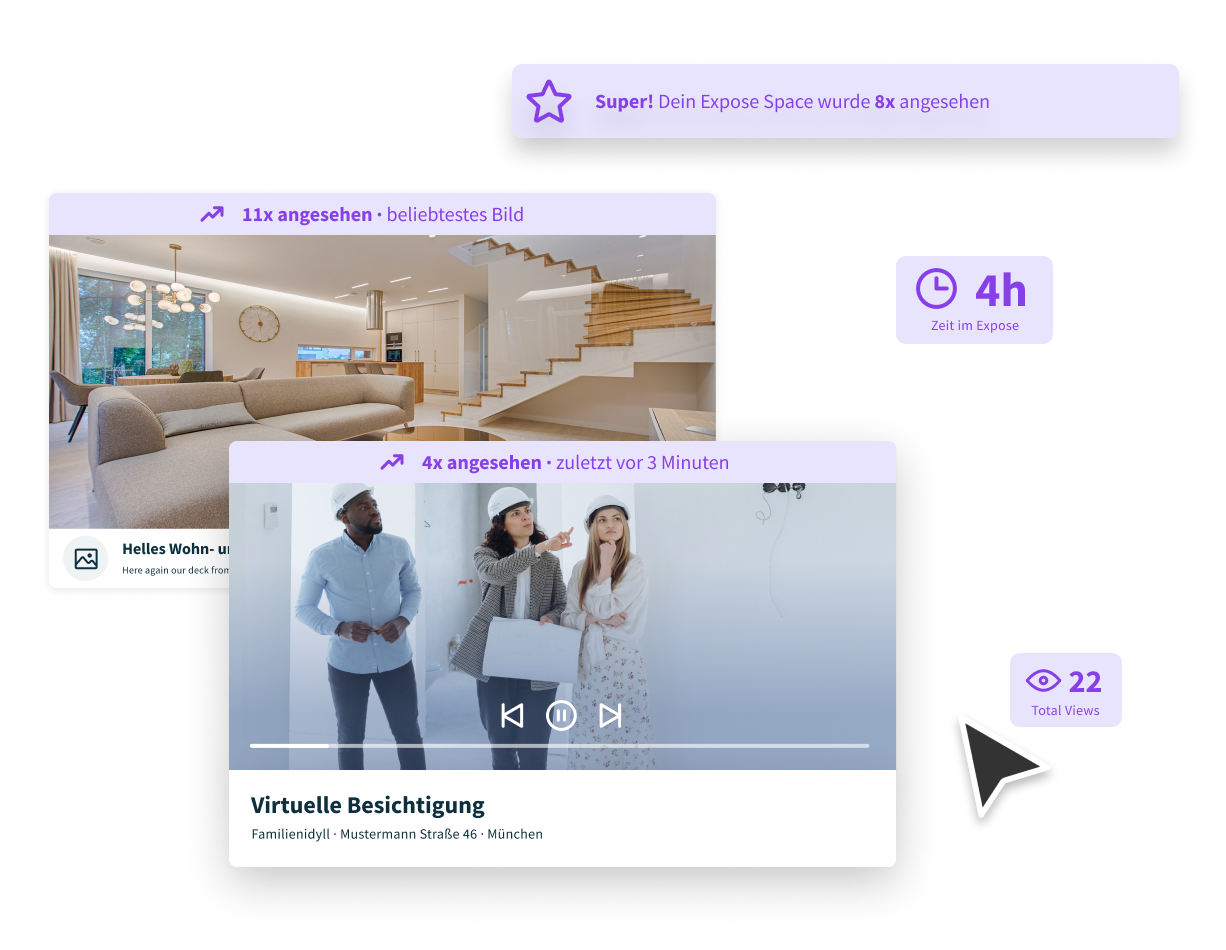1226x950 pixels.
Task: Pause the virtual tour video
Action: tap(561, 715)
